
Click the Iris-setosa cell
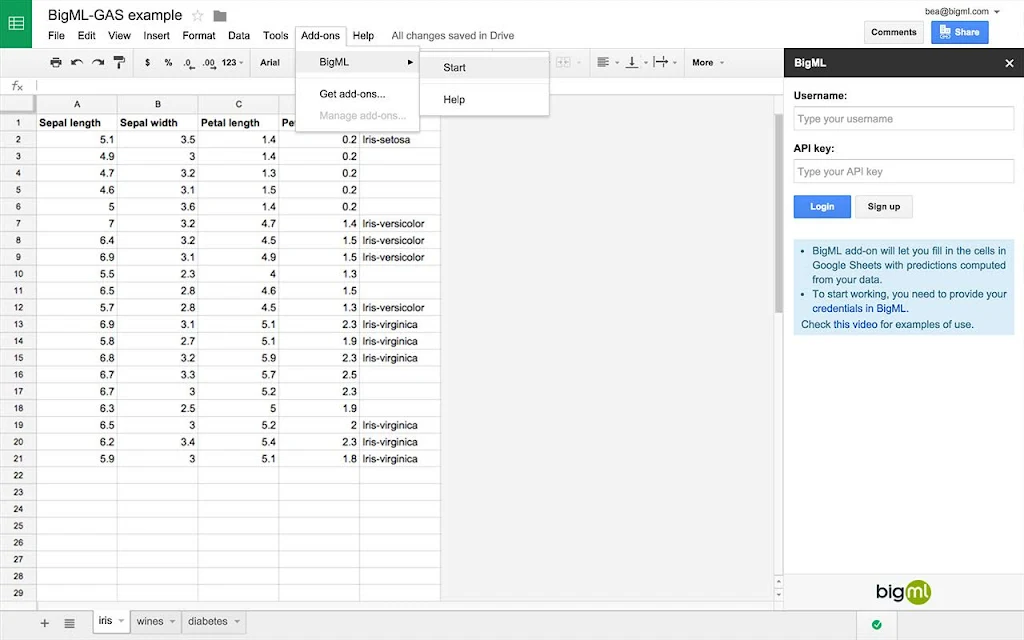[x=400, y=140]
